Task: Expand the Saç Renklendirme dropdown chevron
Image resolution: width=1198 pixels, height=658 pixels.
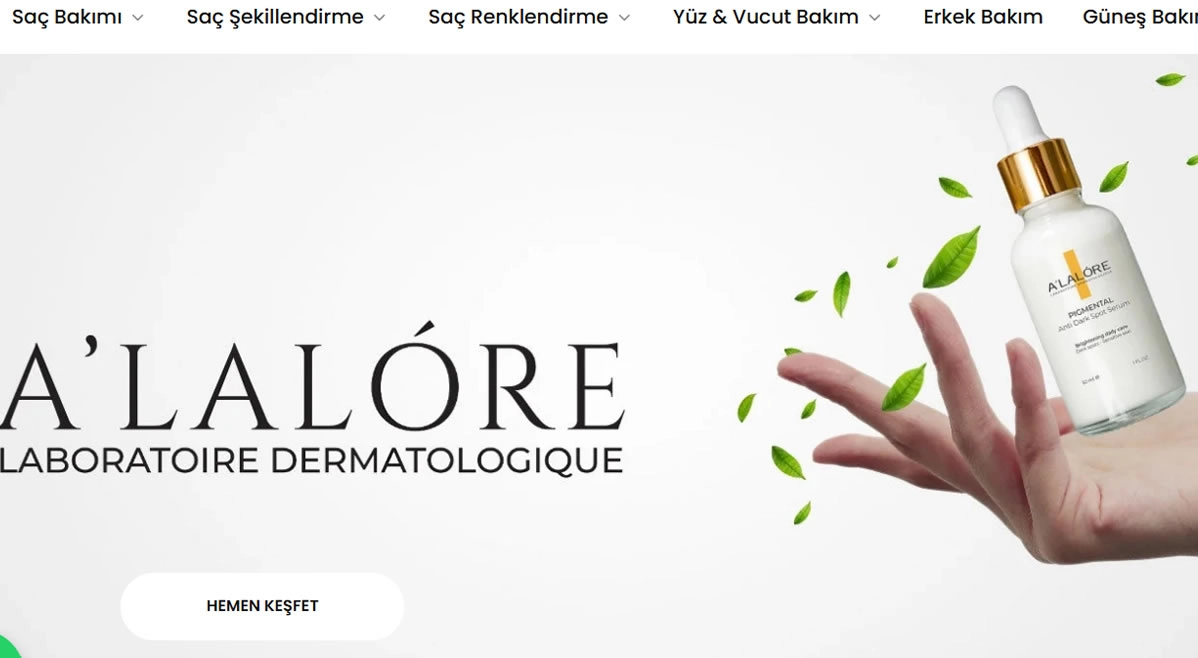Action: tap(624, 18)
